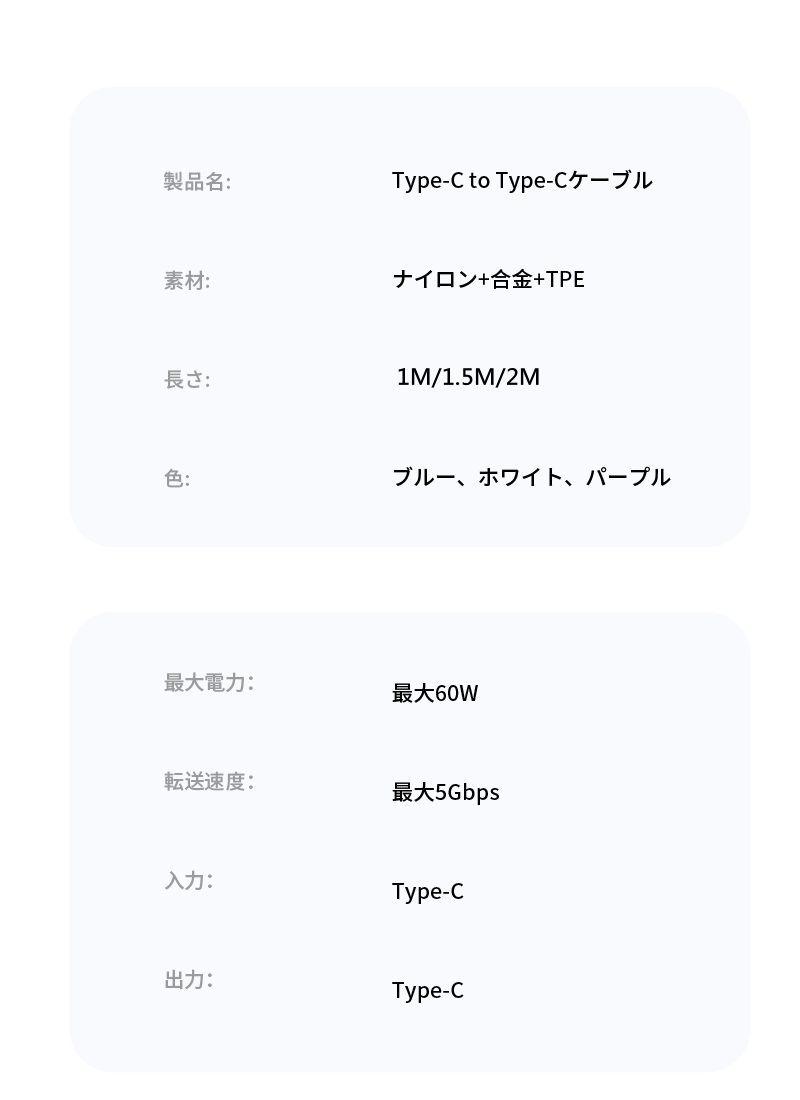
Task: Click the word パープル in the colors
Action: point(628,477)
